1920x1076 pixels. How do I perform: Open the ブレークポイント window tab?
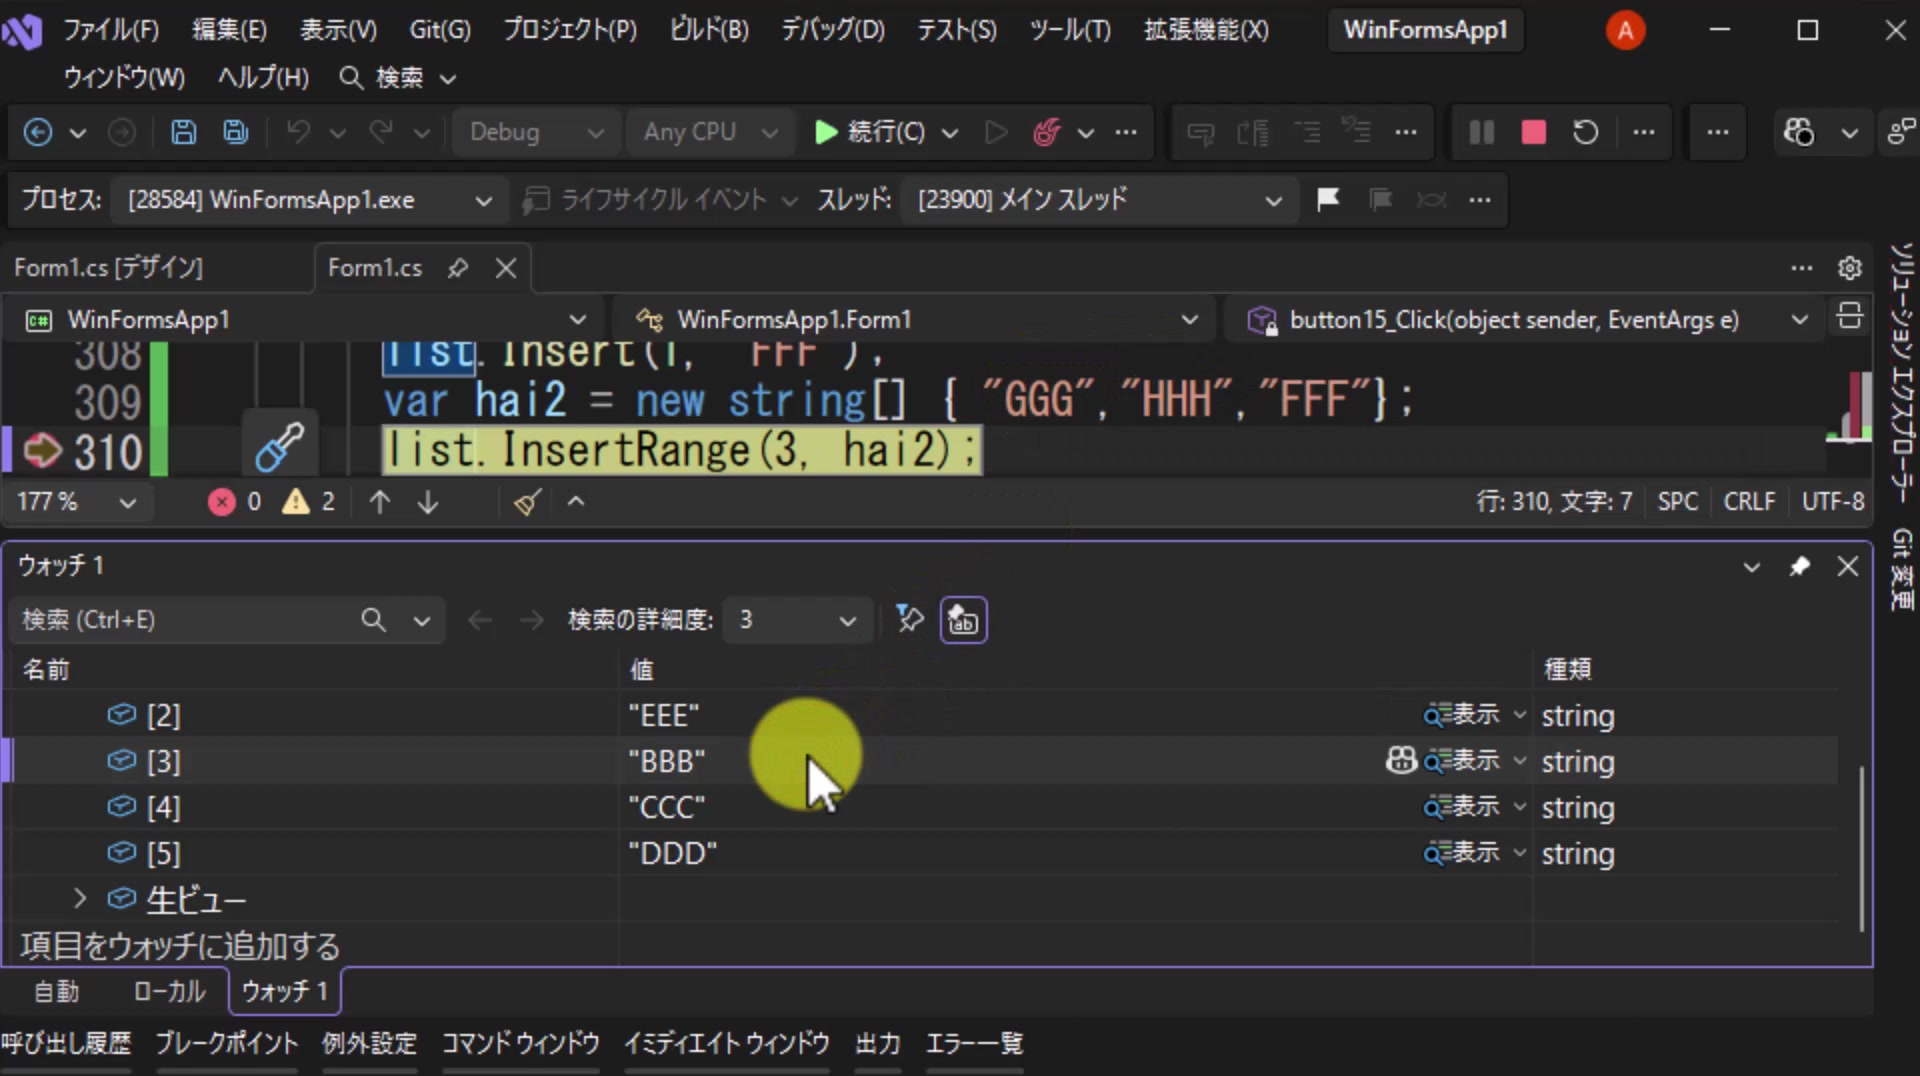226,1044
